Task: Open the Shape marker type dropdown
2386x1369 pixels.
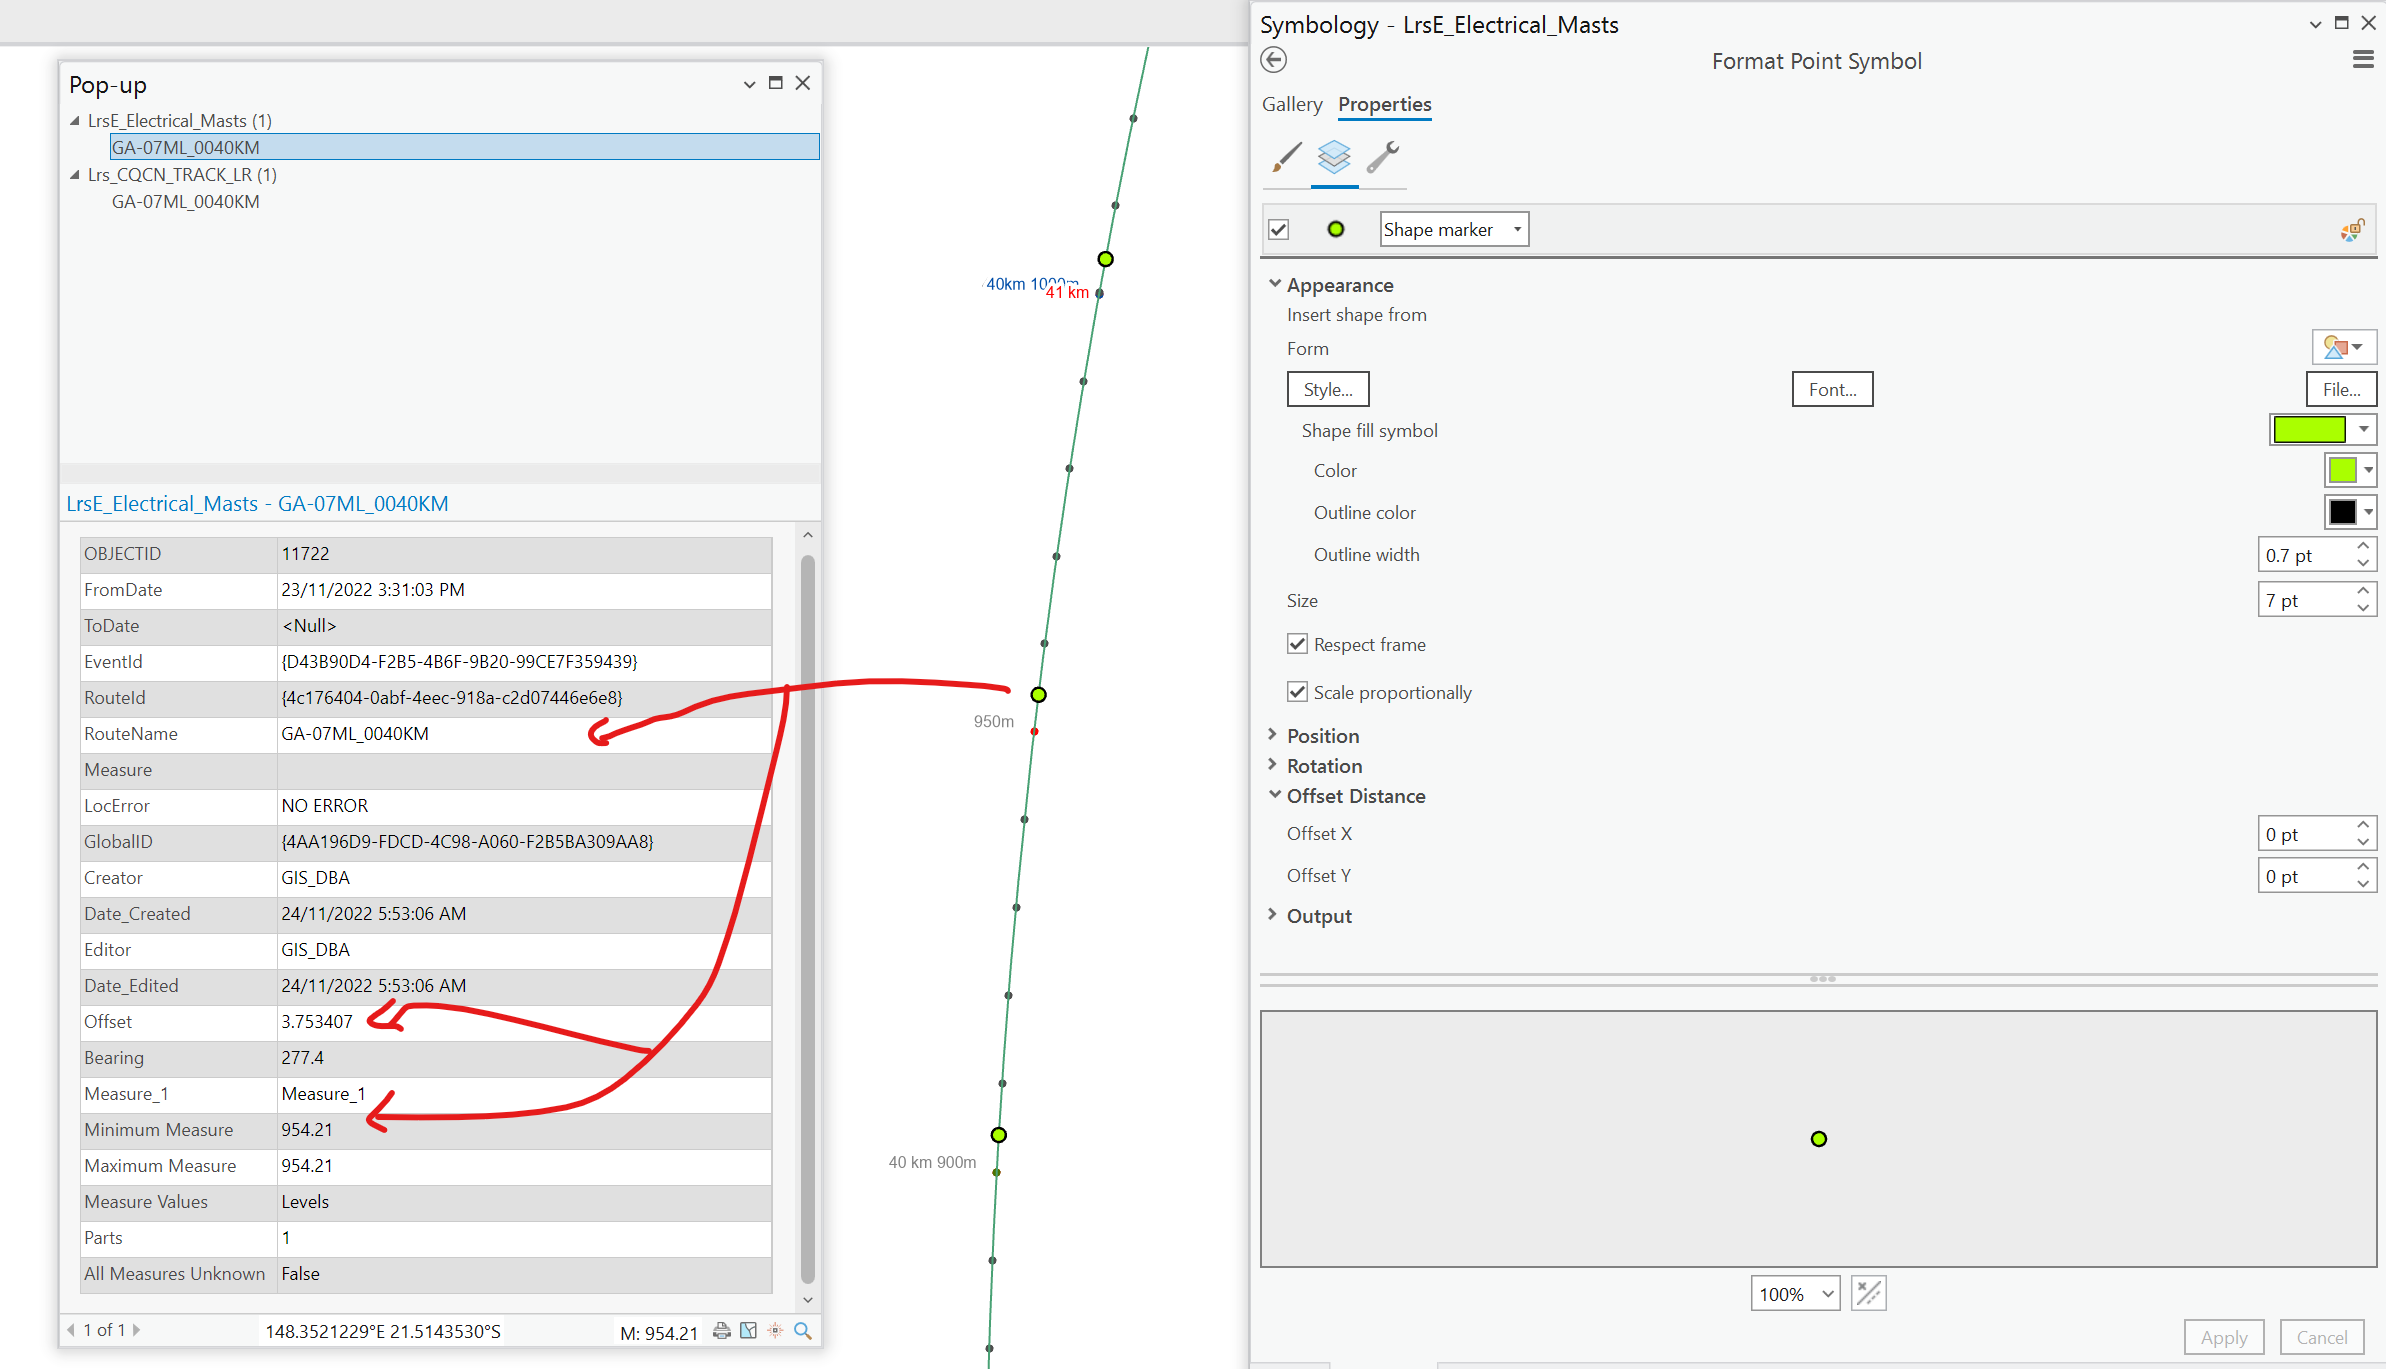Action: [x=1516, y=229]
